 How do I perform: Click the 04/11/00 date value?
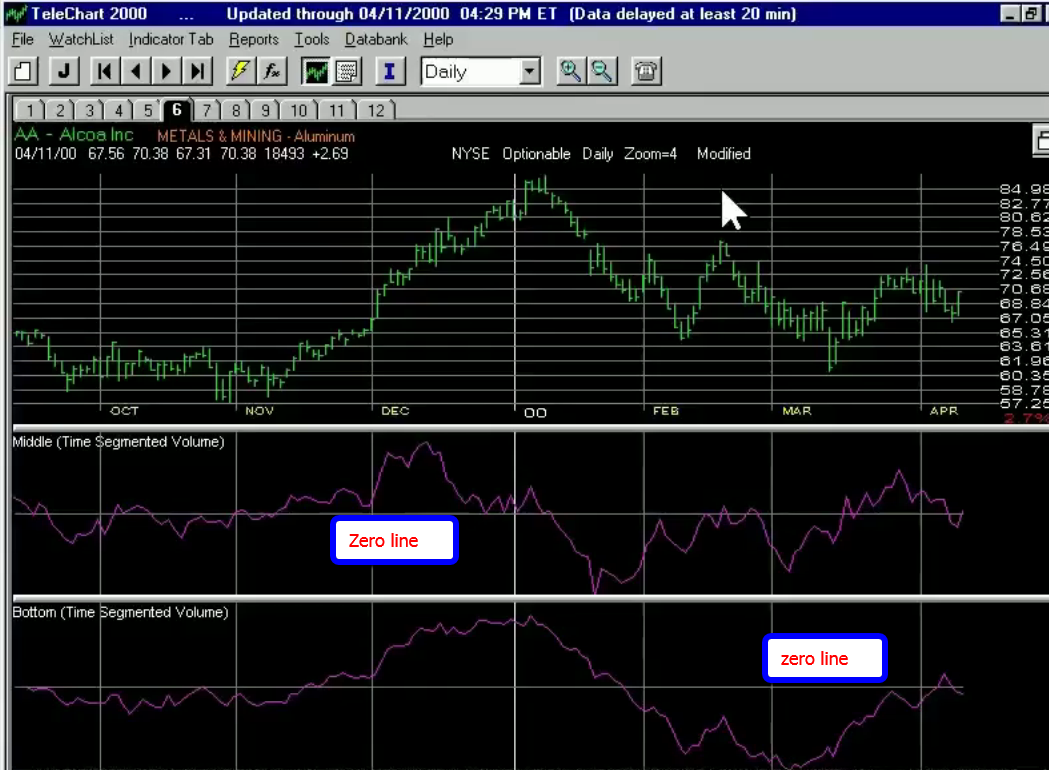[x=45, y=154]
